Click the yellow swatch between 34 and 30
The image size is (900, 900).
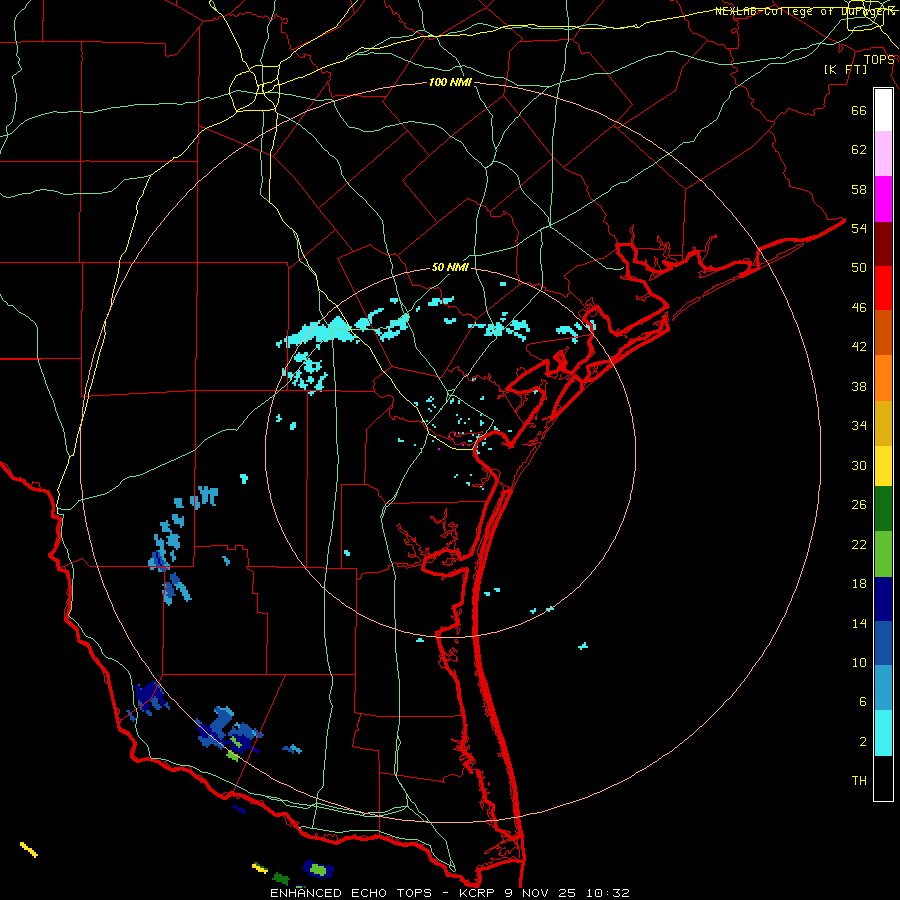pos(883,466)
